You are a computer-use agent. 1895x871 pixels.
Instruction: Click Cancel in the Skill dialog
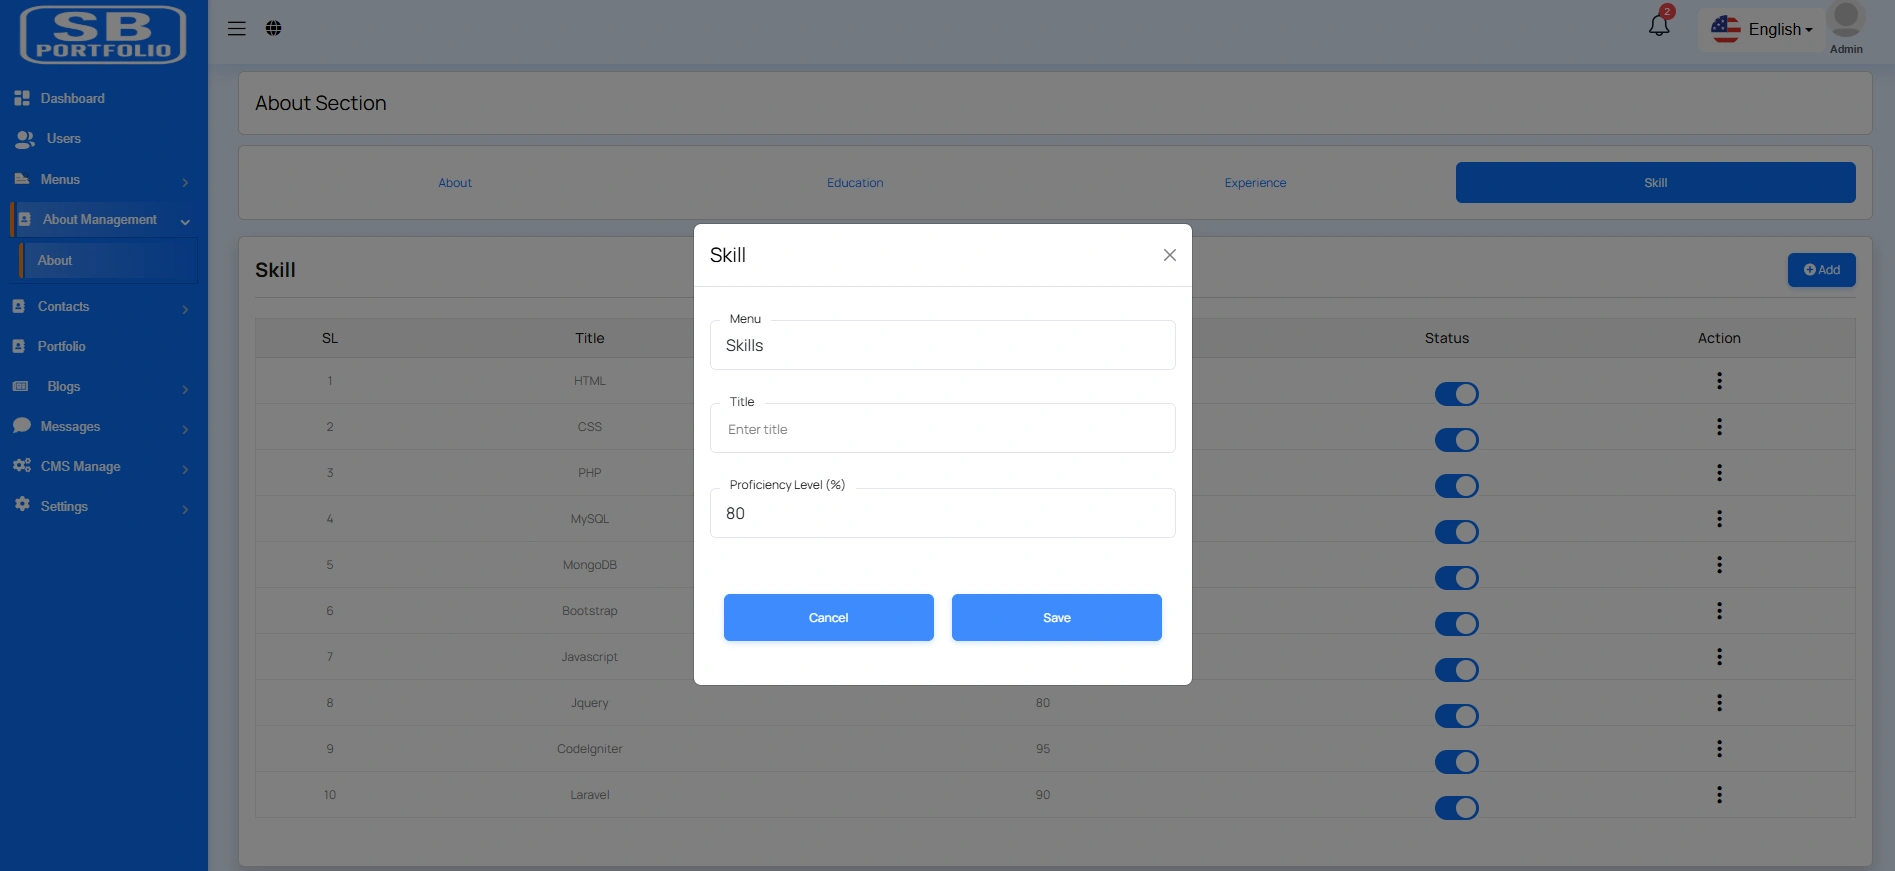(828, 618)
